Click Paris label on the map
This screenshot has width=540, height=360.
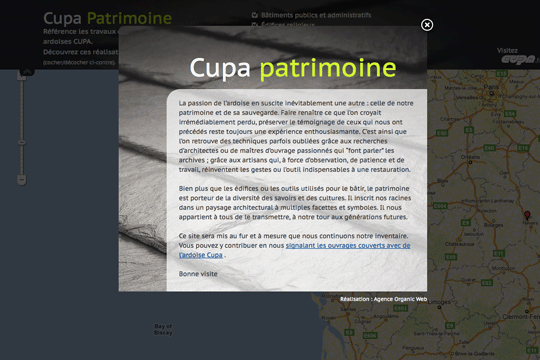click(x=491, y=87)
